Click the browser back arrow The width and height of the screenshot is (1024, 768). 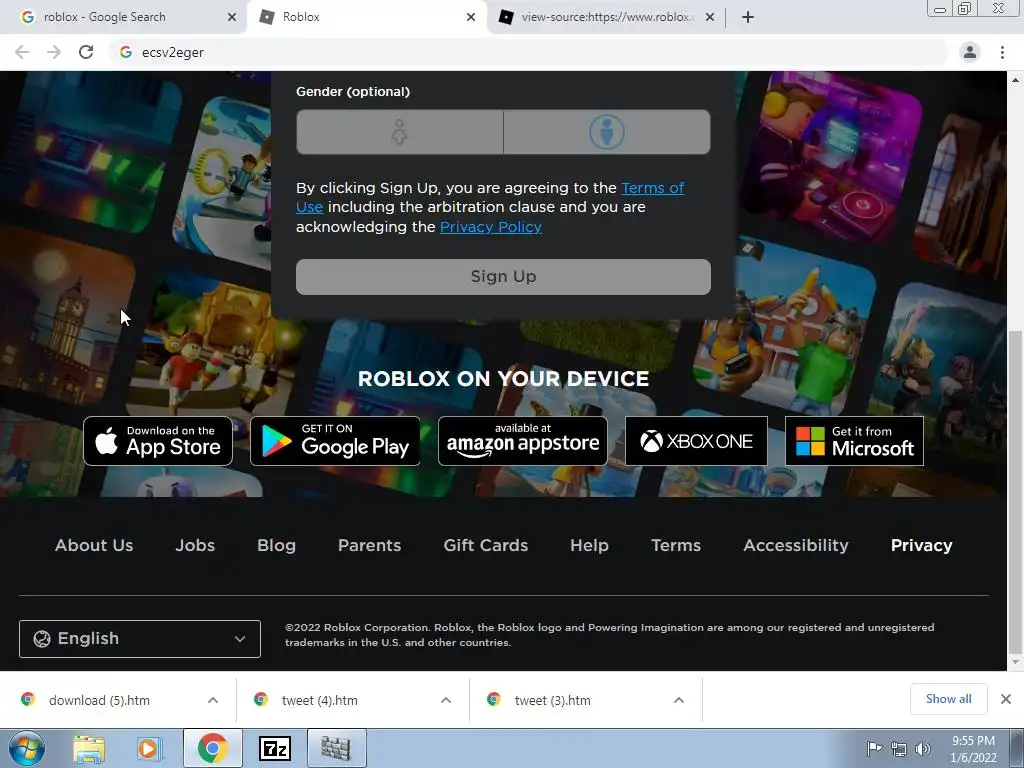[22, 52]
